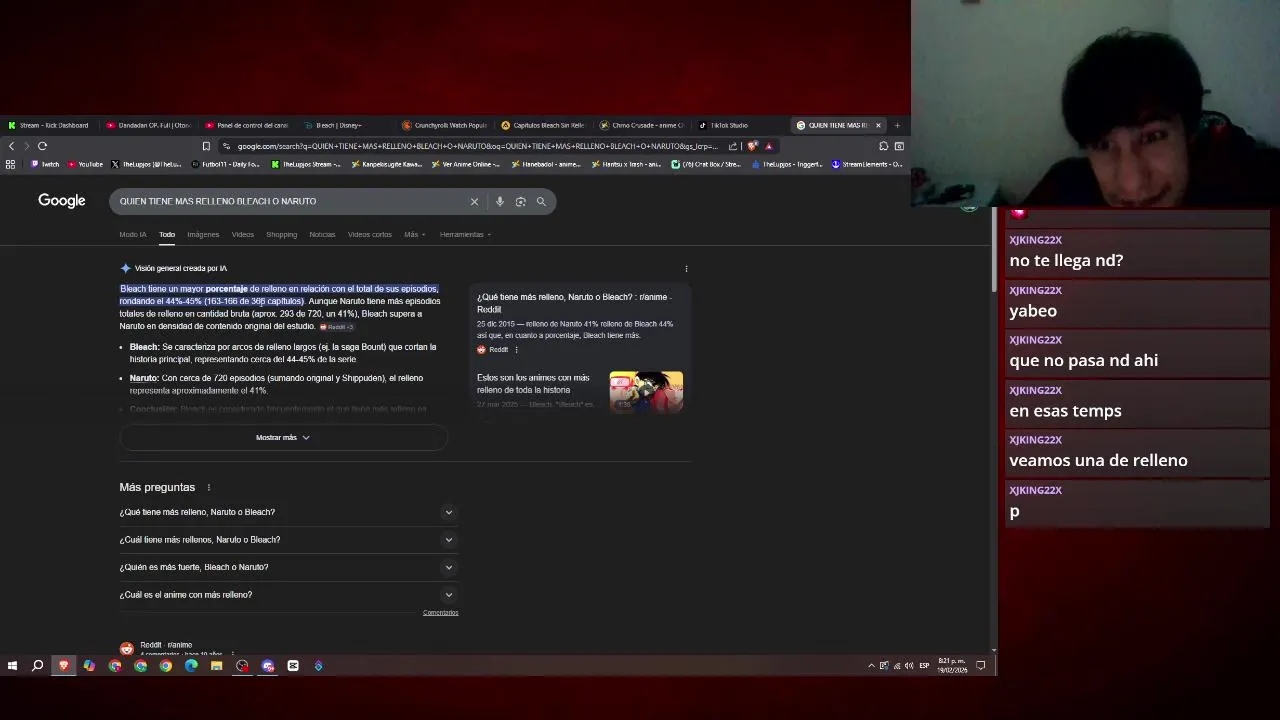Open Microsoft Edge from the taskbar
The height and width of the screenshot is (720, 1280).
(x=191, y=665)
